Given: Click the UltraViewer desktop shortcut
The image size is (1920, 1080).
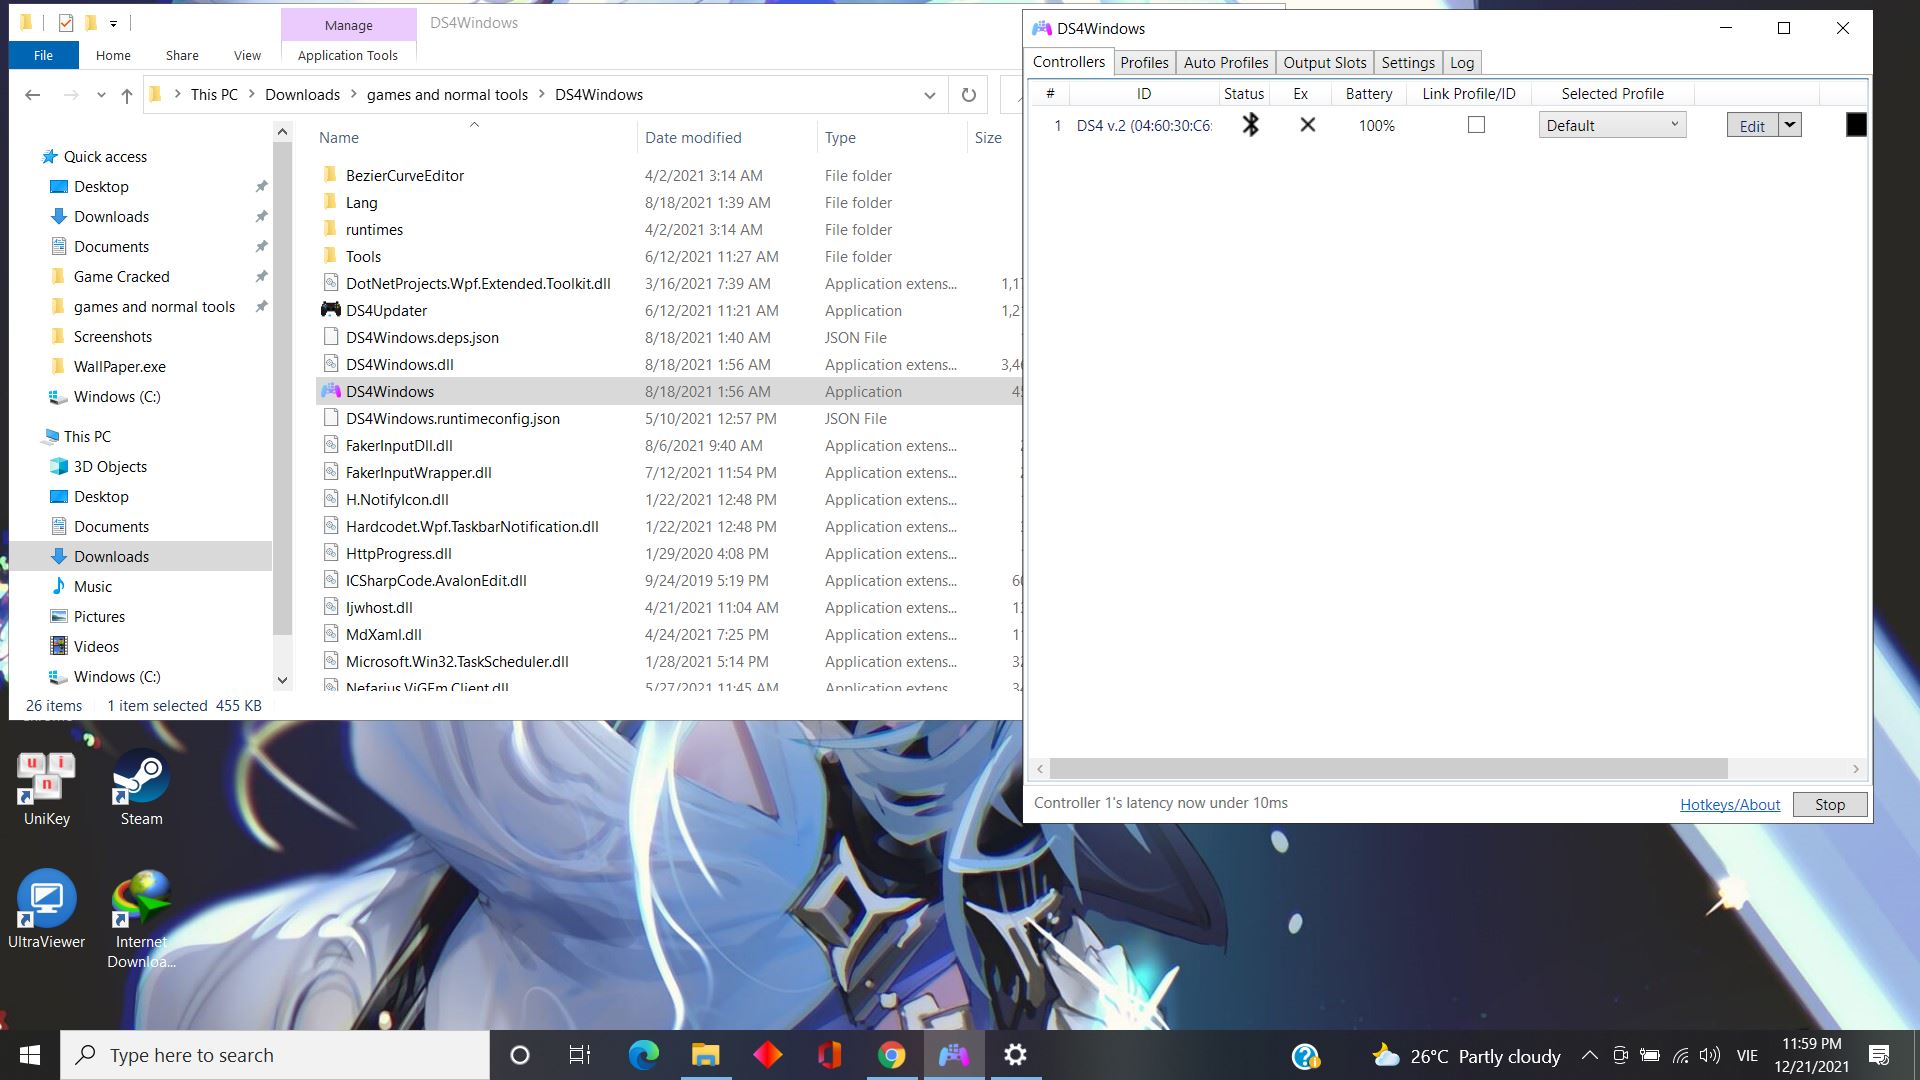Looking at the screenshot, I should pos(46,910).
